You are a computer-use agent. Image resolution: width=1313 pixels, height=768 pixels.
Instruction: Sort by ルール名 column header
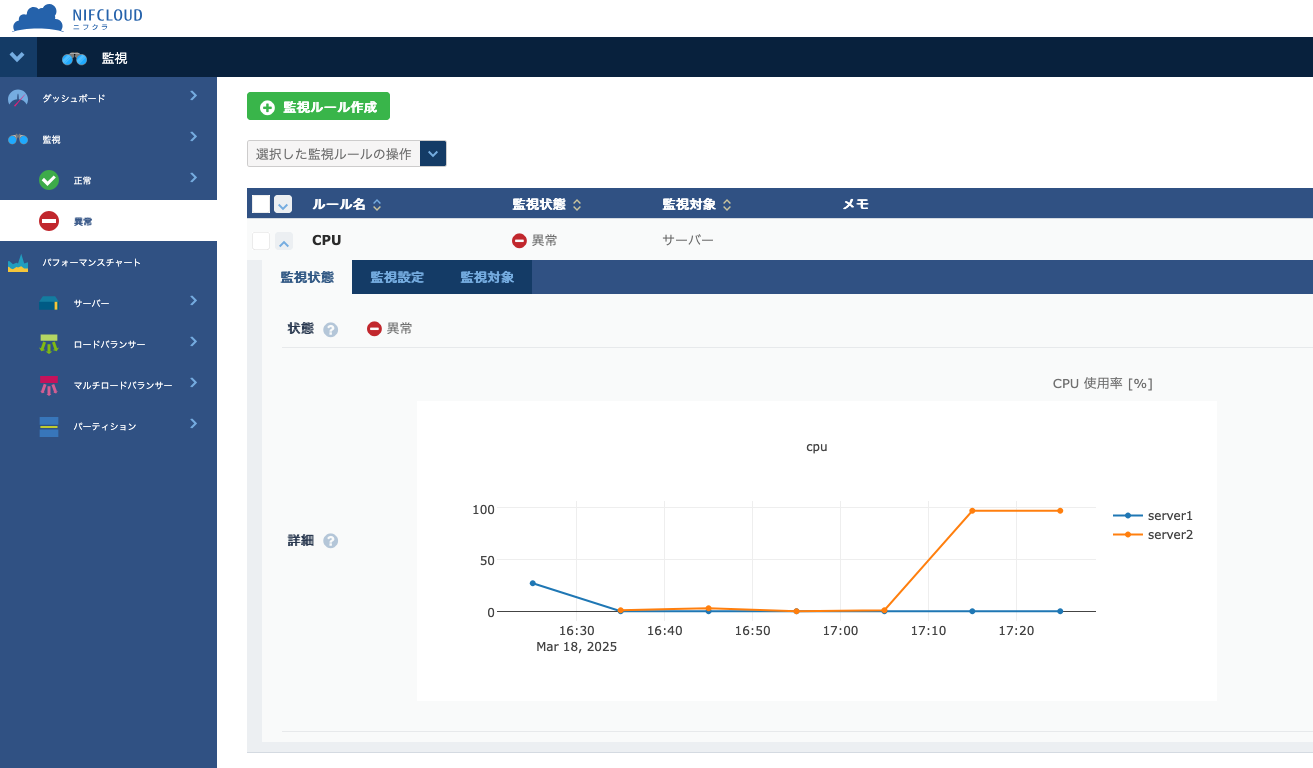346,204
